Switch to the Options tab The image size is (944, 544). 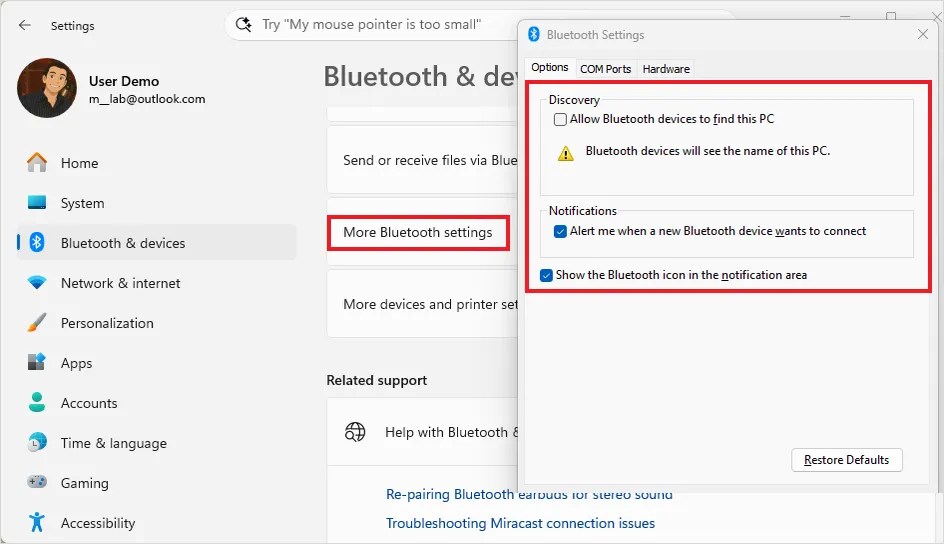550,67
